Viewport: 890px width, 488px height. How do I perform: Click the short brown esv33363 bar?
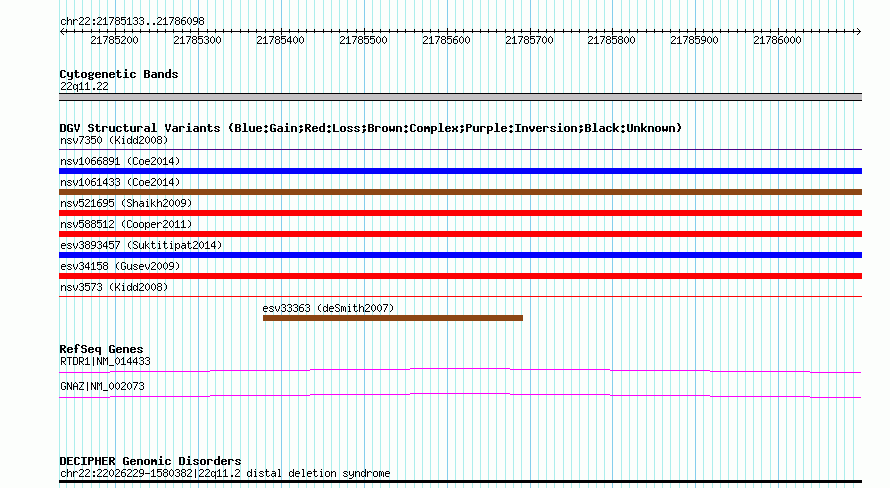tap(393, 318)
